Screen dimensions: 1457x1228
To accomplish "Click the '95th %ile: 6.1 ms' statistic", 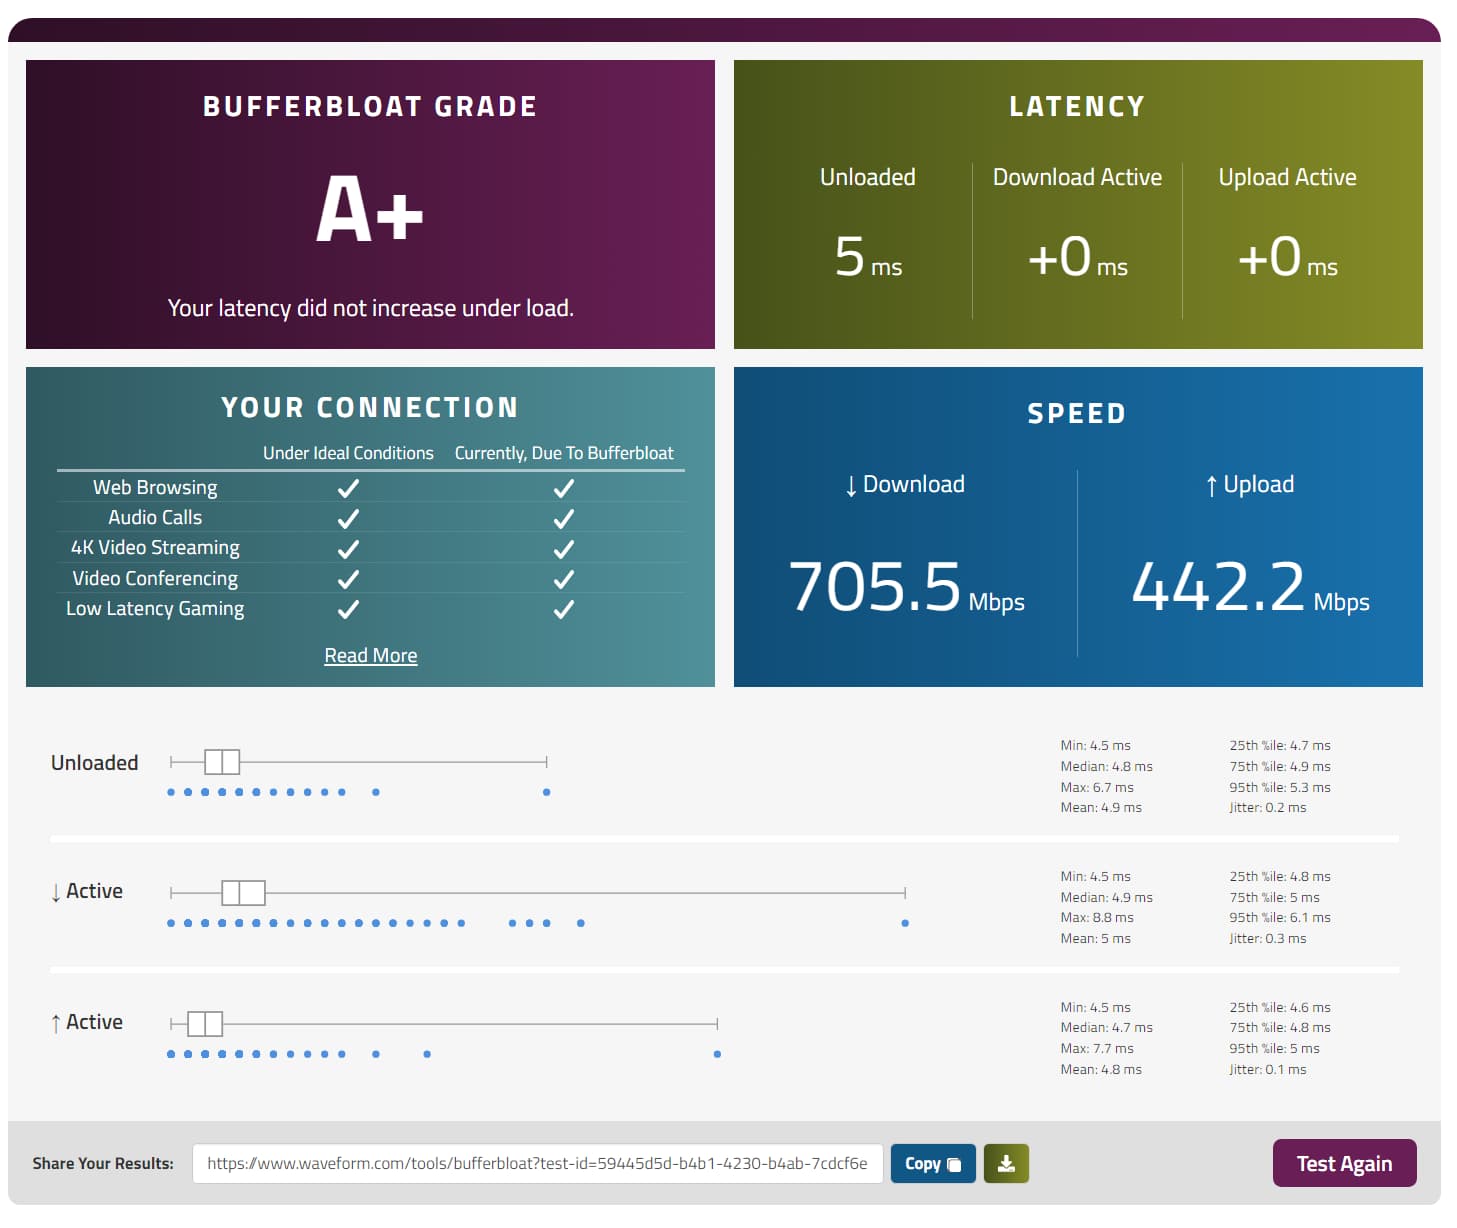I will tap(1280, 917).
